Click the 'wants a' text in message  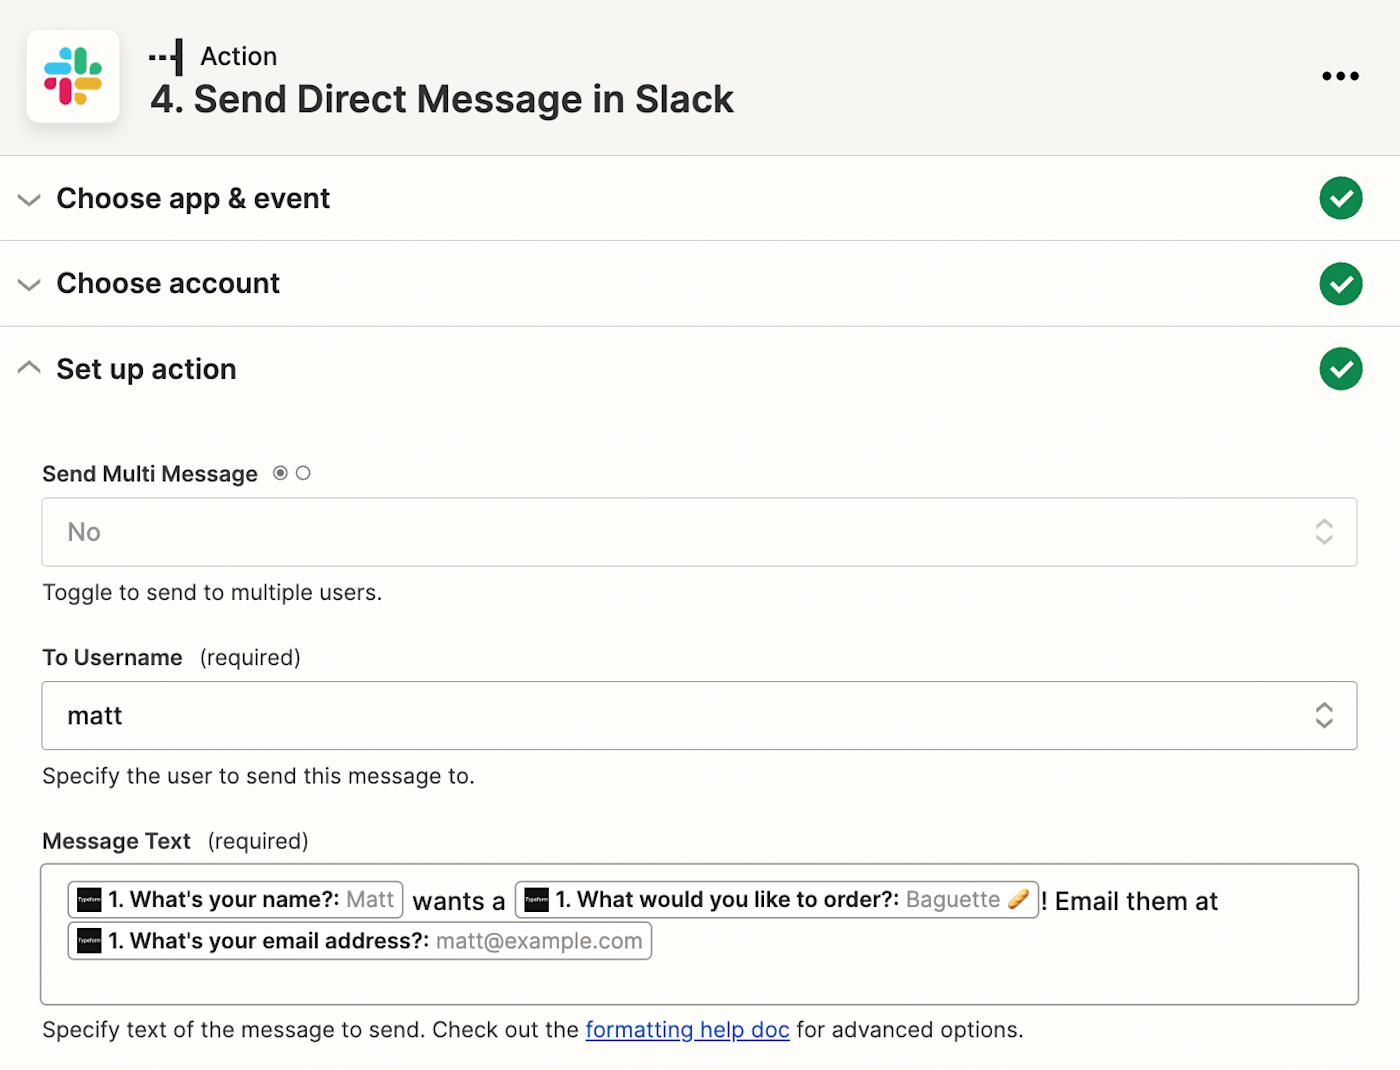[x=459, y=902]
